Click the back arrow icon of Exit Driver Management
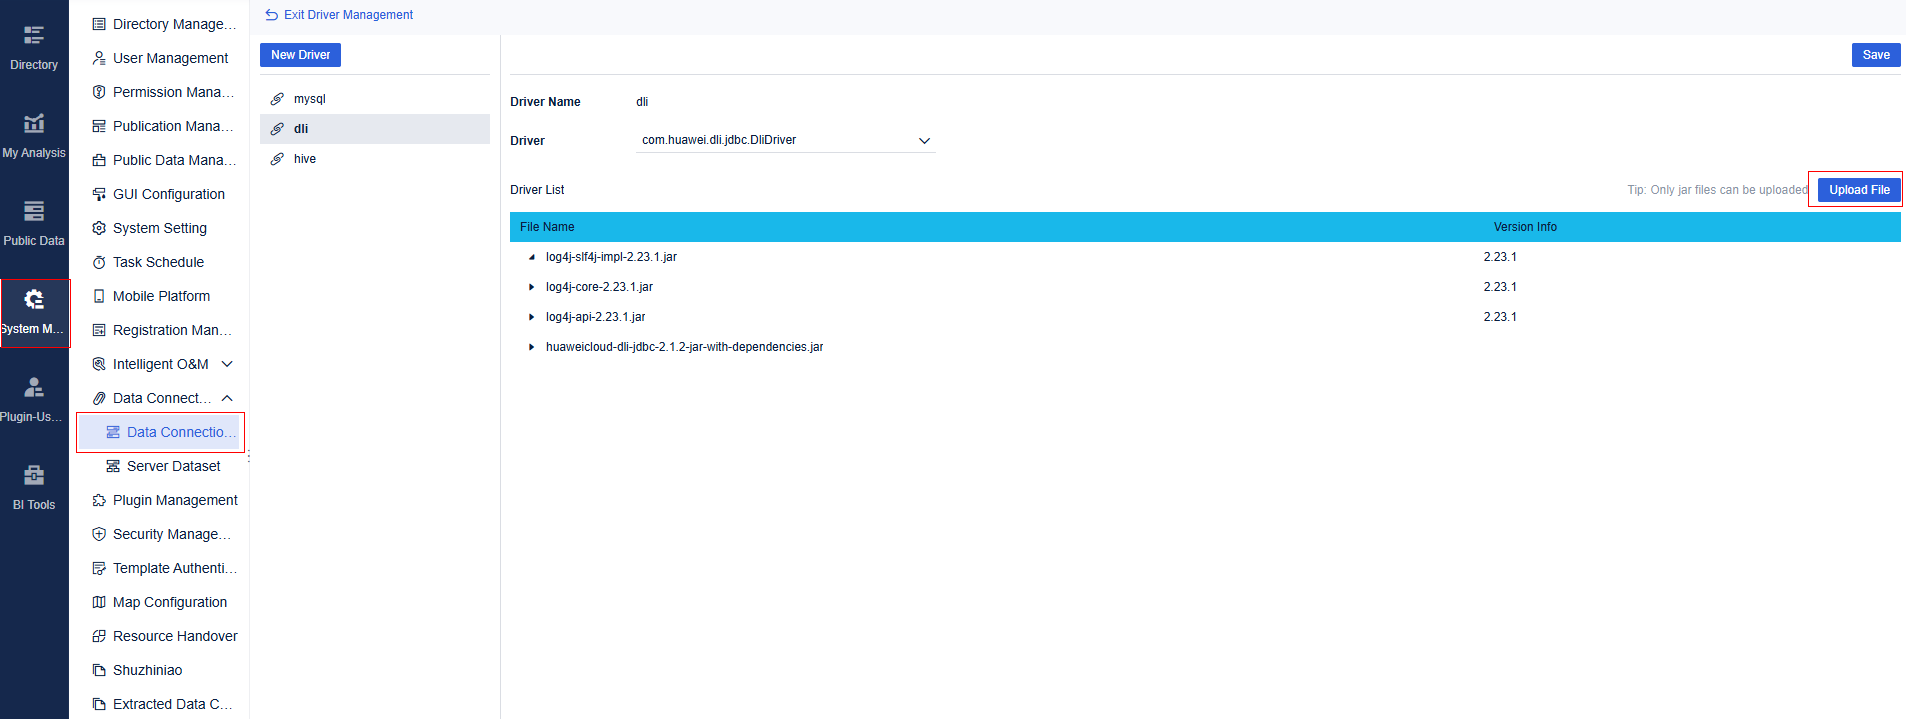Screen dimensions: 1906x719 (x=271, y=15)
